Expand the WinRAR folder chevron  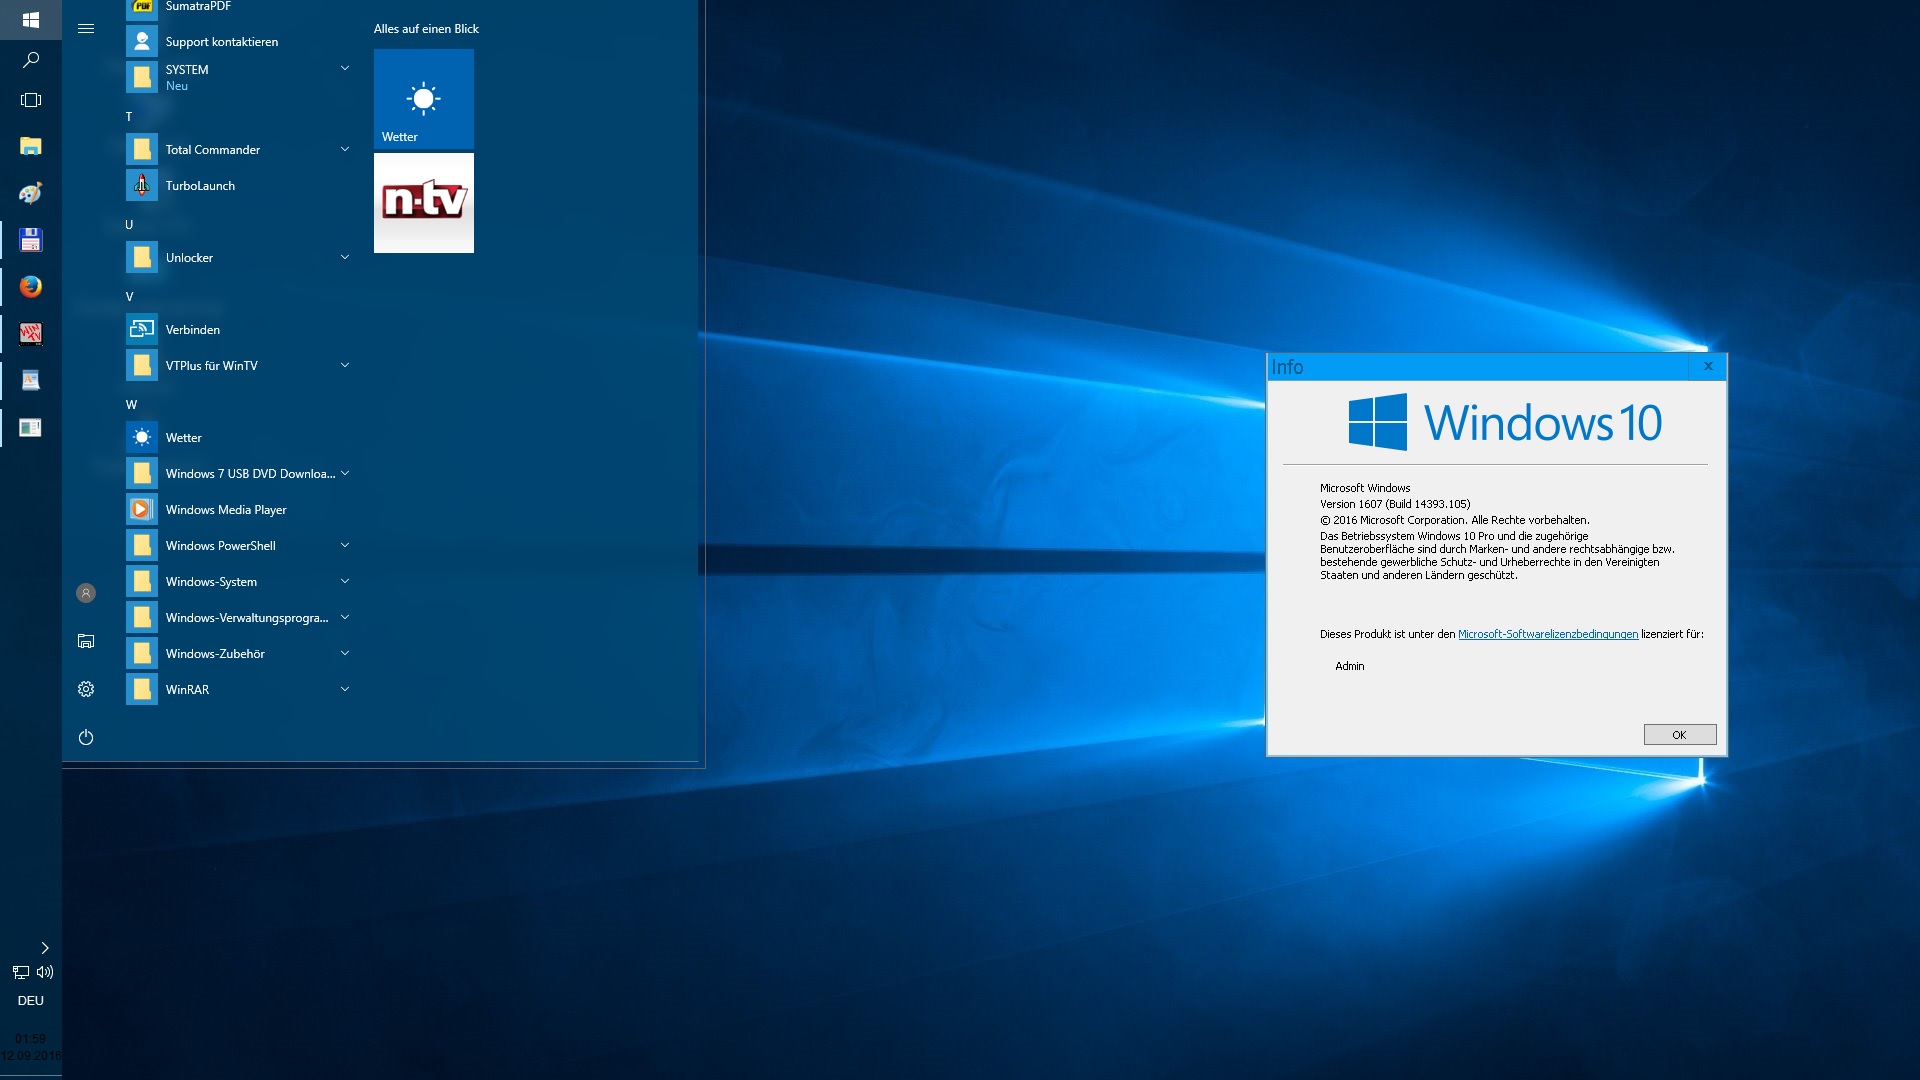pyautogui.click(x=344, y=690)
